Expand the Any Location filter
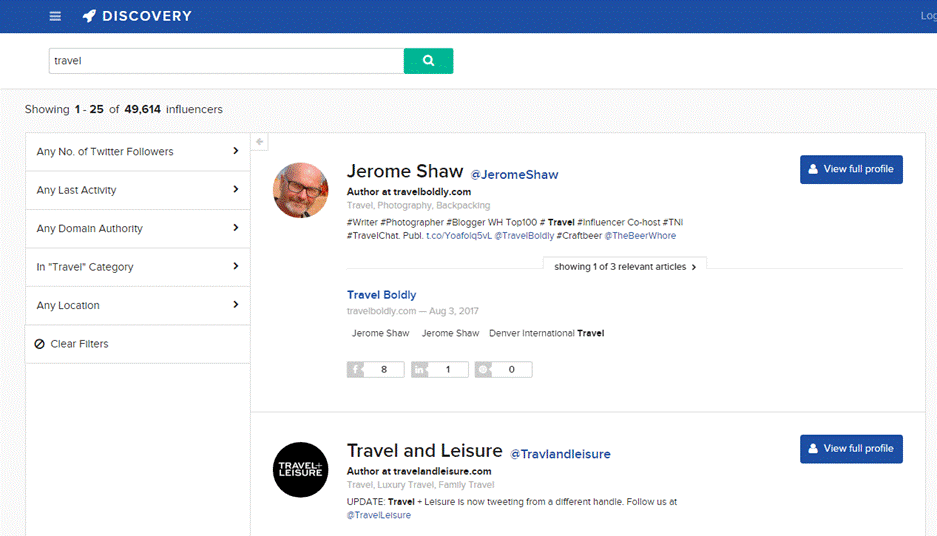 [x=137, y=306]
